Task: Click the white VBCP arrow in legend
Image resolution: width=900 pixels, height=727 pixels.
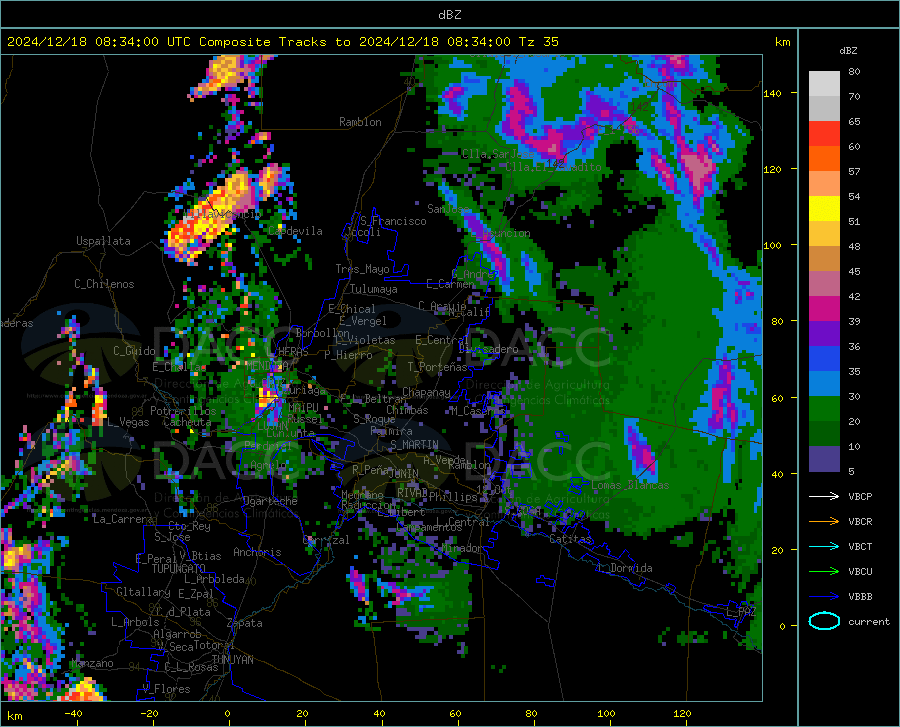Action: (824, 496)
